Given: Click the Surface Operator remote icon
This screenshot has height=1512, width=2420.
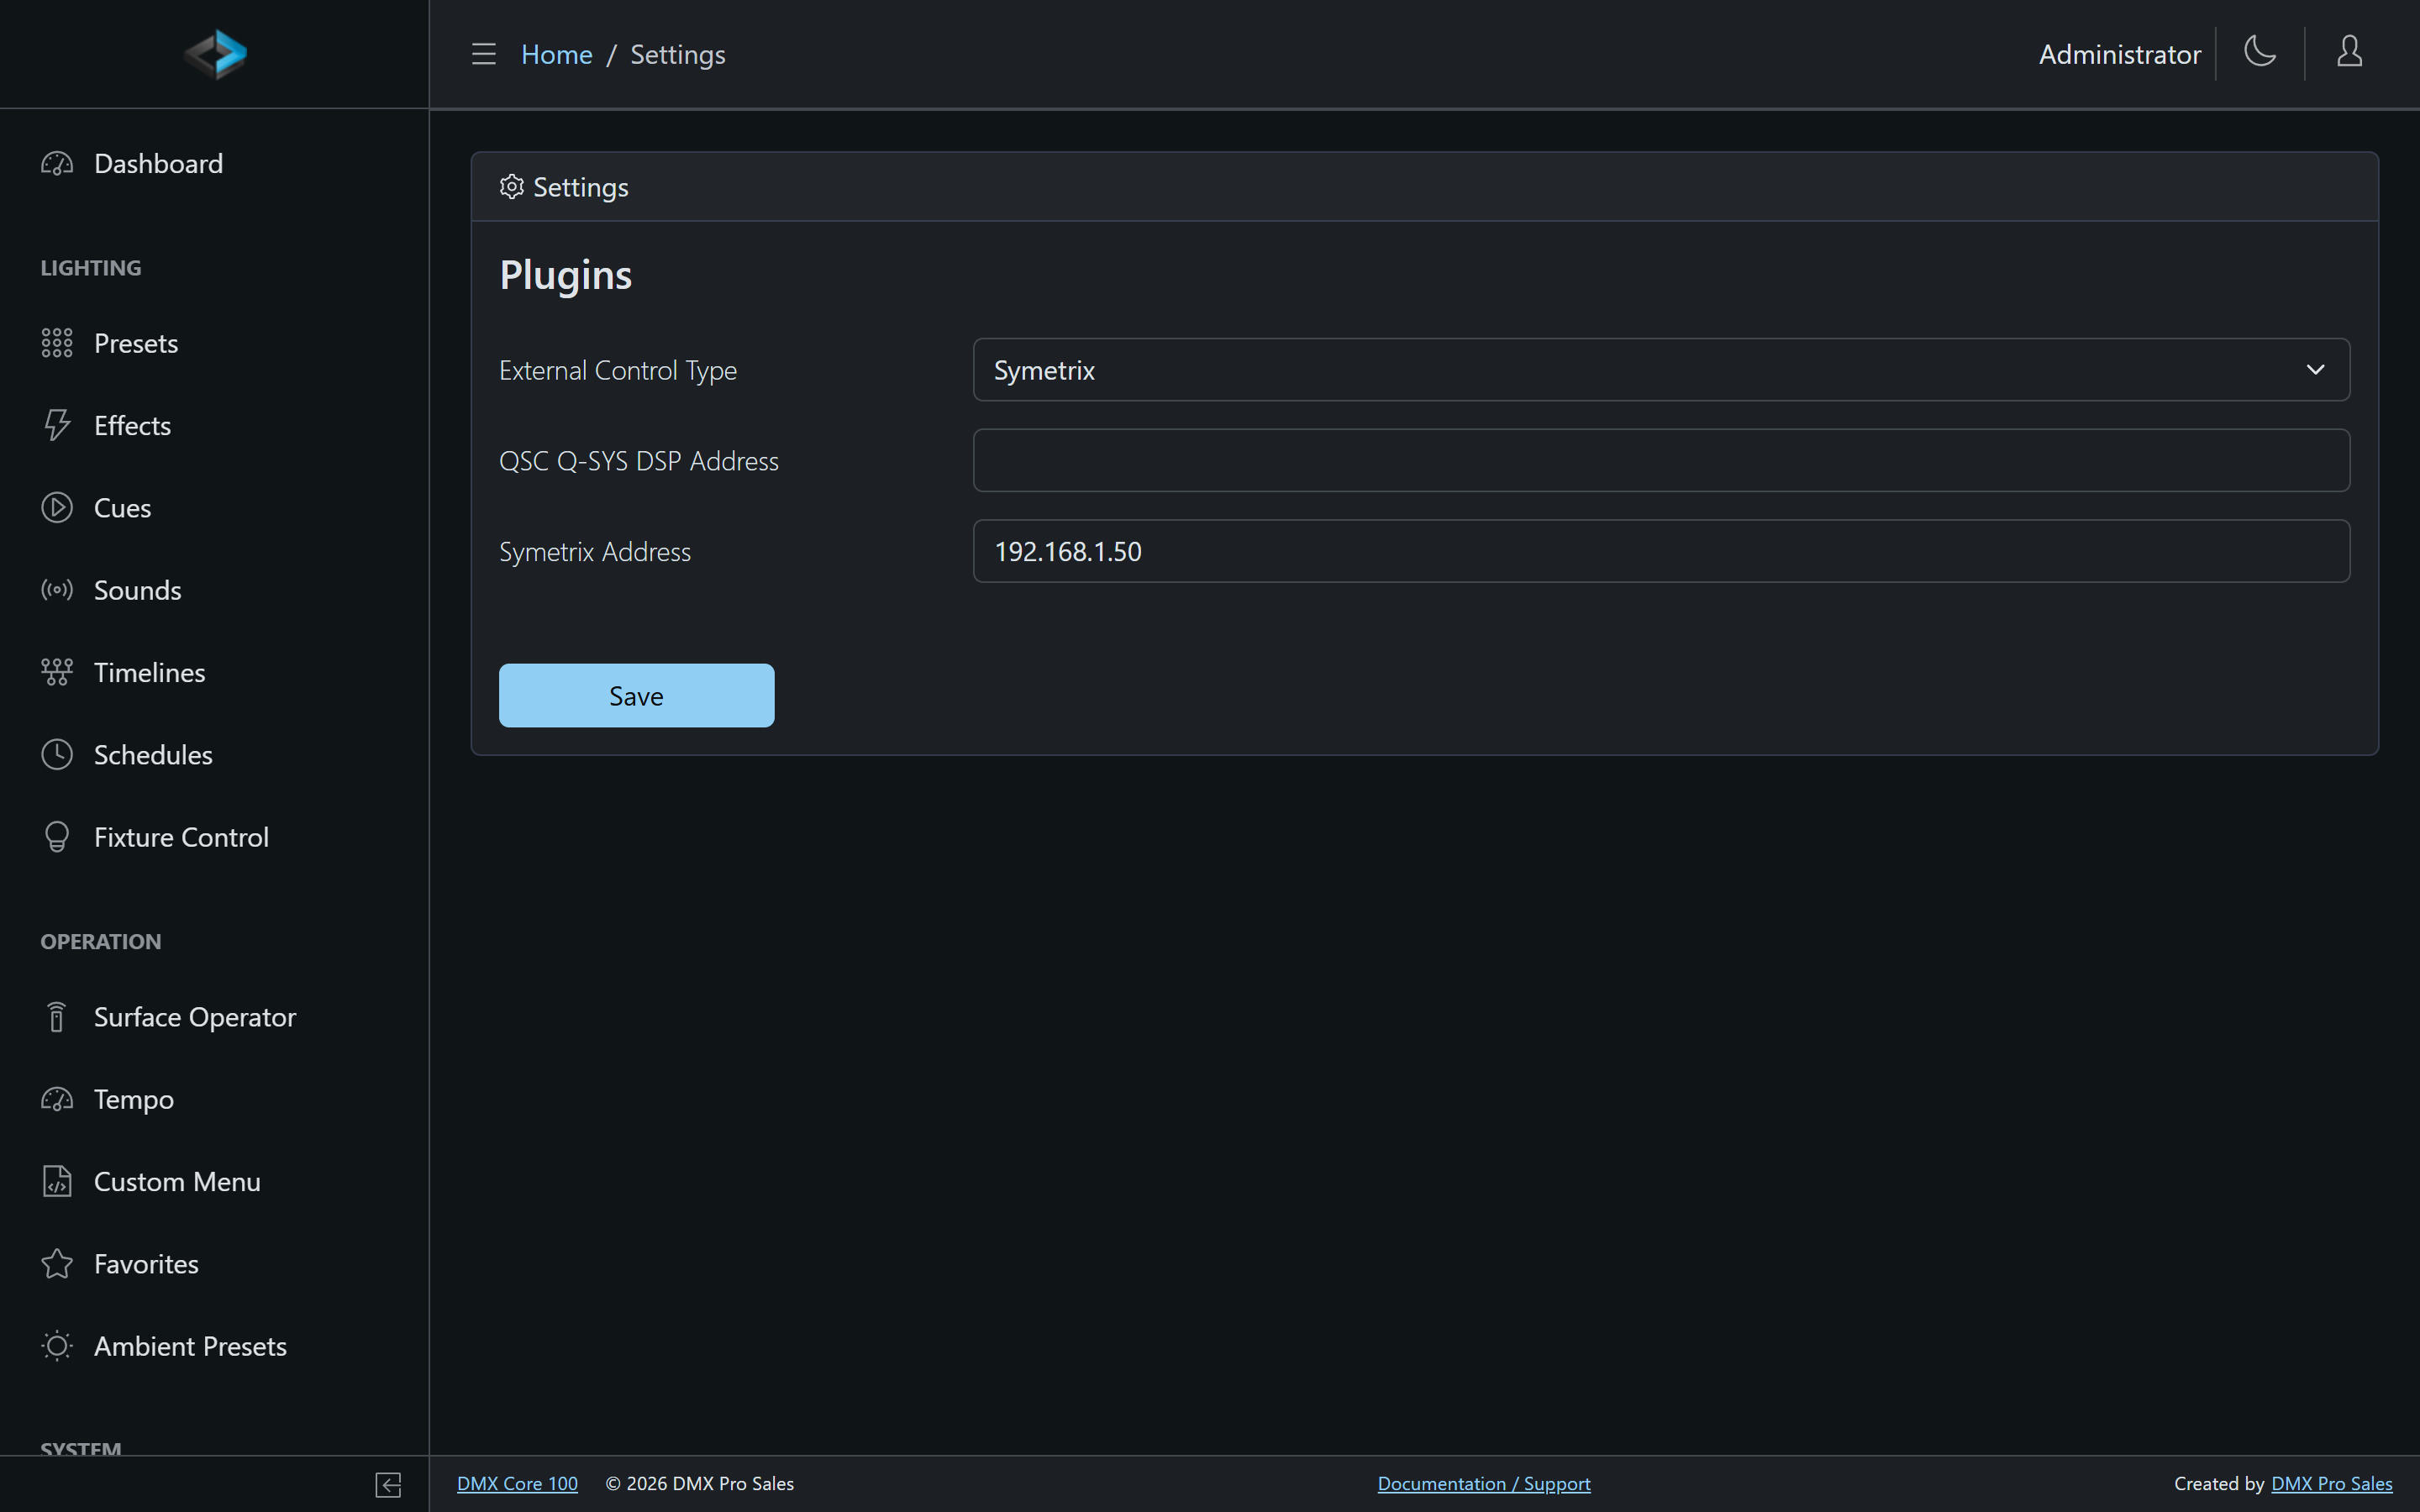Looking at the screenshot, I should click(x=57, y=1017).
